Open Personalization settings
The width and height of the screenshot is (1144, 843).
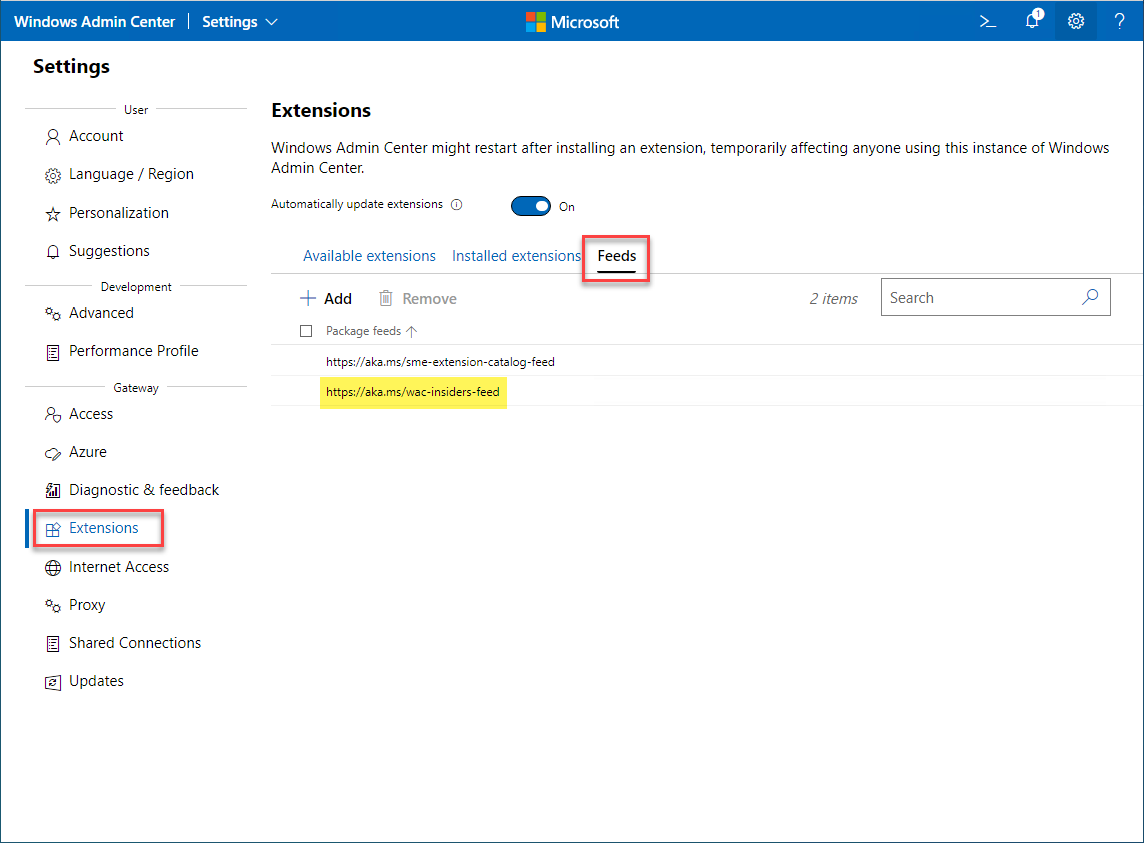[118, 212]
